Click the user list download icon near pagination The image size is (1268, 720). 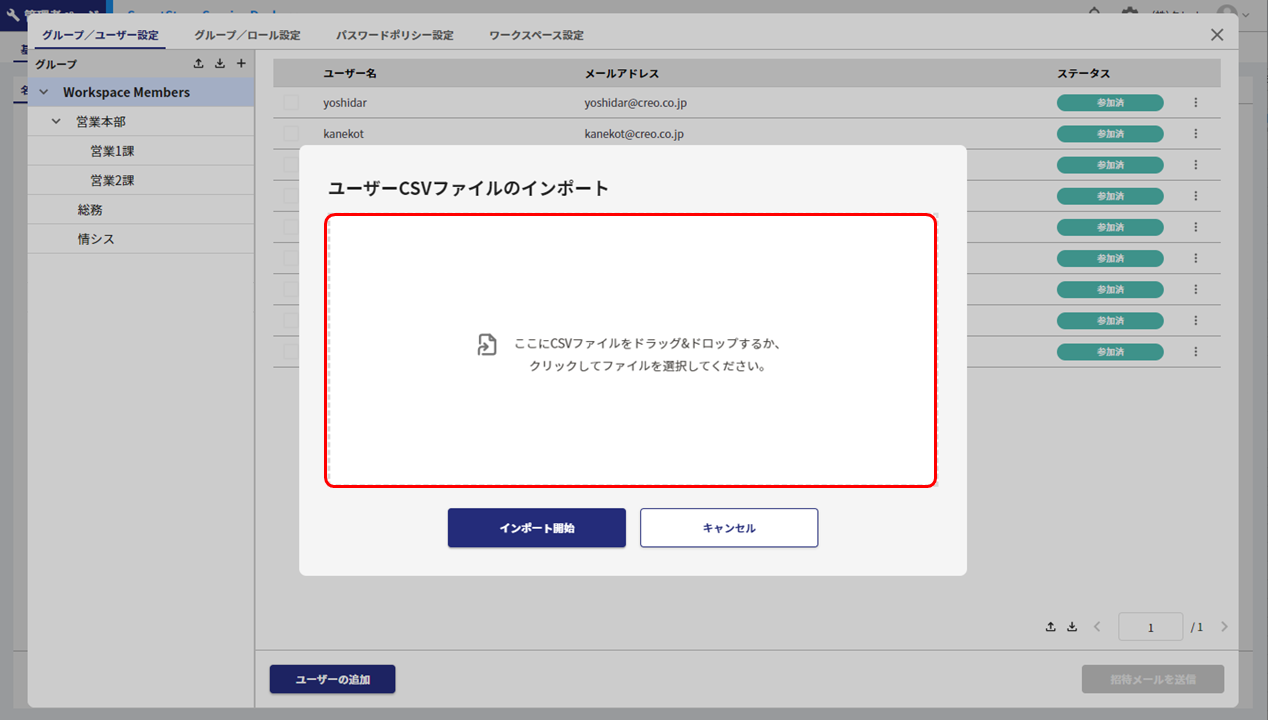pos(1072,627)
